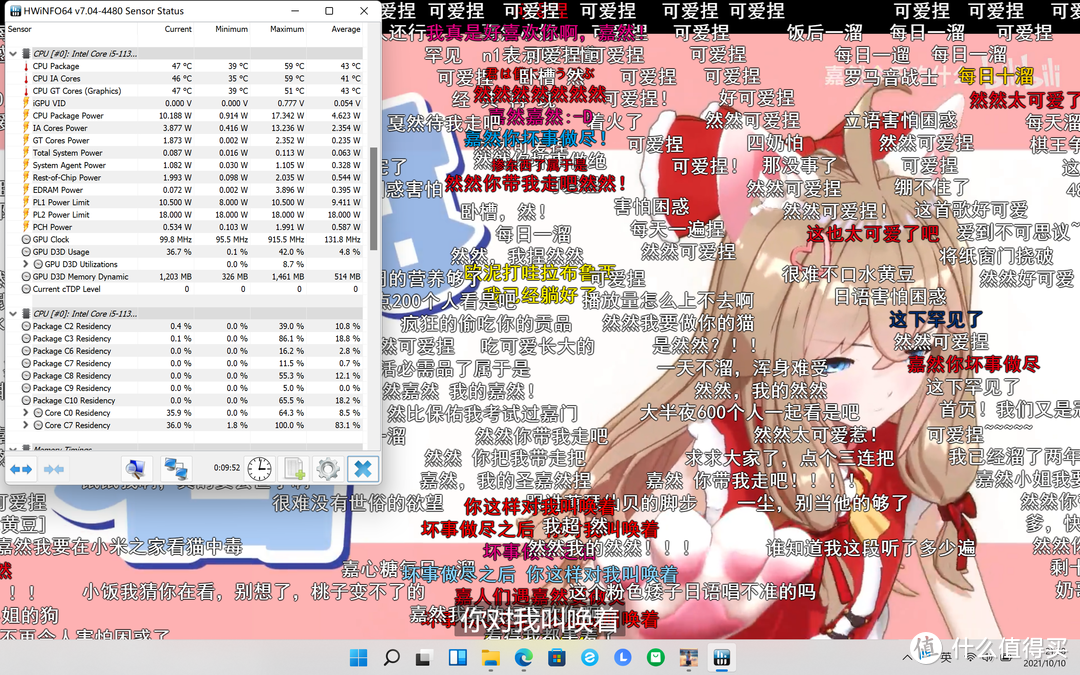The image size is (1080, 675).
Task: Select the Rest-of-Chip Power row
Action: [185, 178]
